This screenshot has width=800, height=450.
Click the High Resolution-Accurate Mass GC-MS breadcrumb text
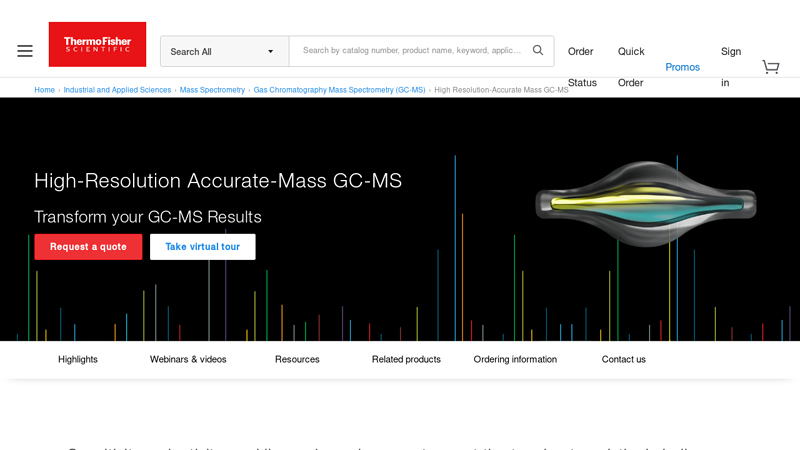[x=501, y=90]
